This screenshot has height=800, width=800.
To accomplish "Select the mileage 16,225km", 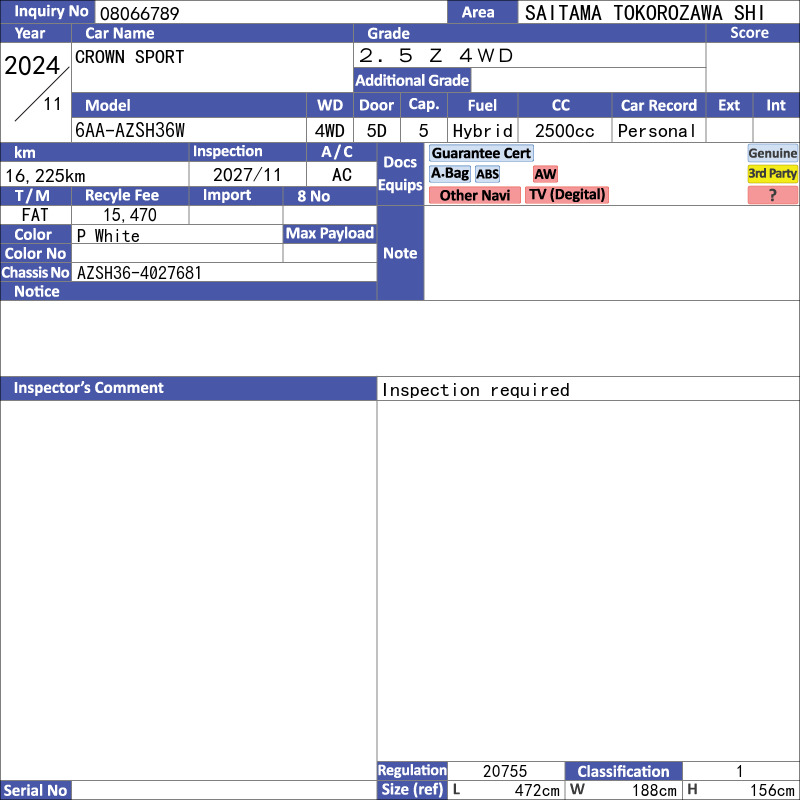I will 45,176.
